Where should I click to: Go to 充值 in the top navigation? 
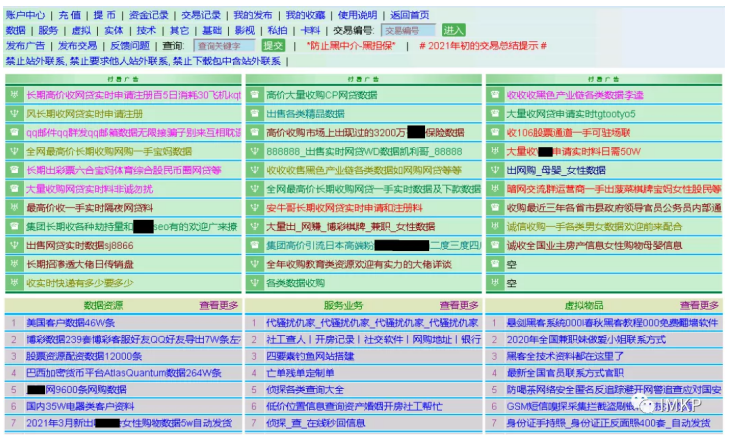(x=69, y=15)
